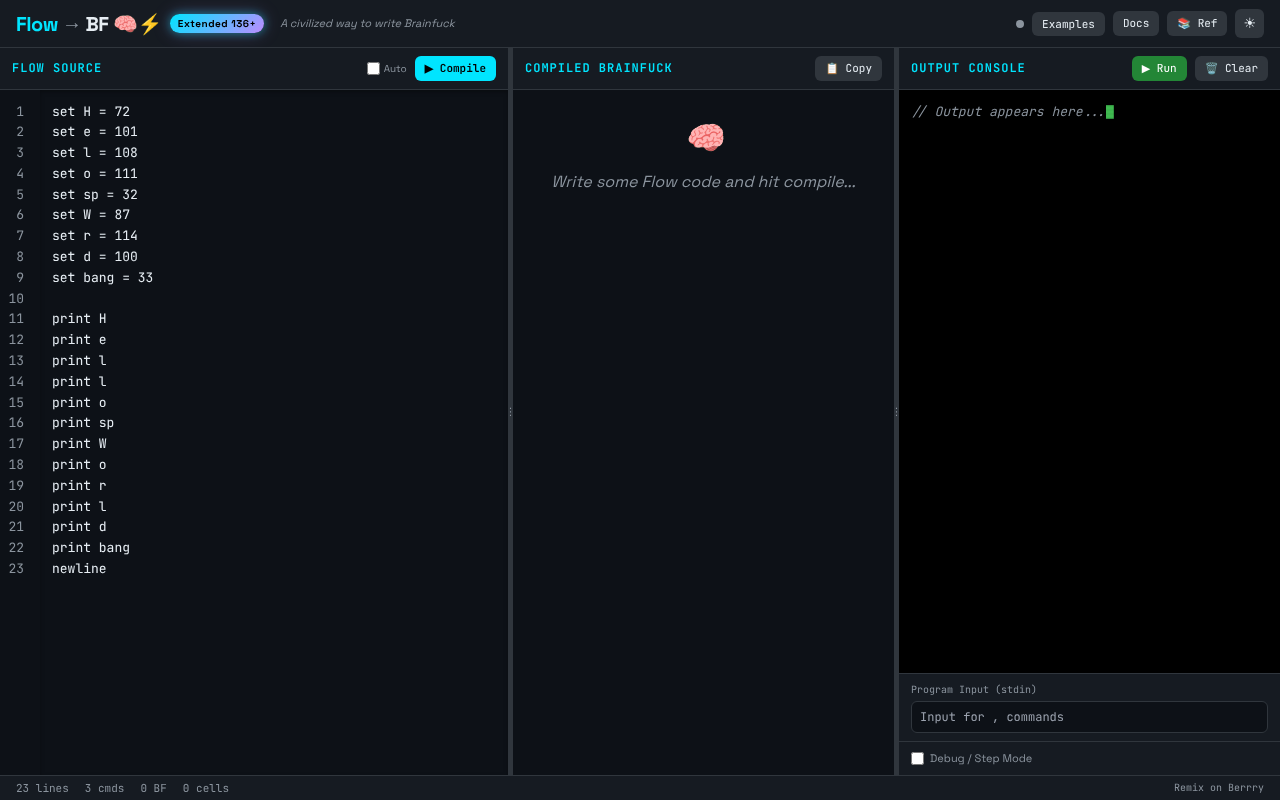Click the line 'set bang = 33'
This screenshot has width=1280, height=800.
click(103, 278)
